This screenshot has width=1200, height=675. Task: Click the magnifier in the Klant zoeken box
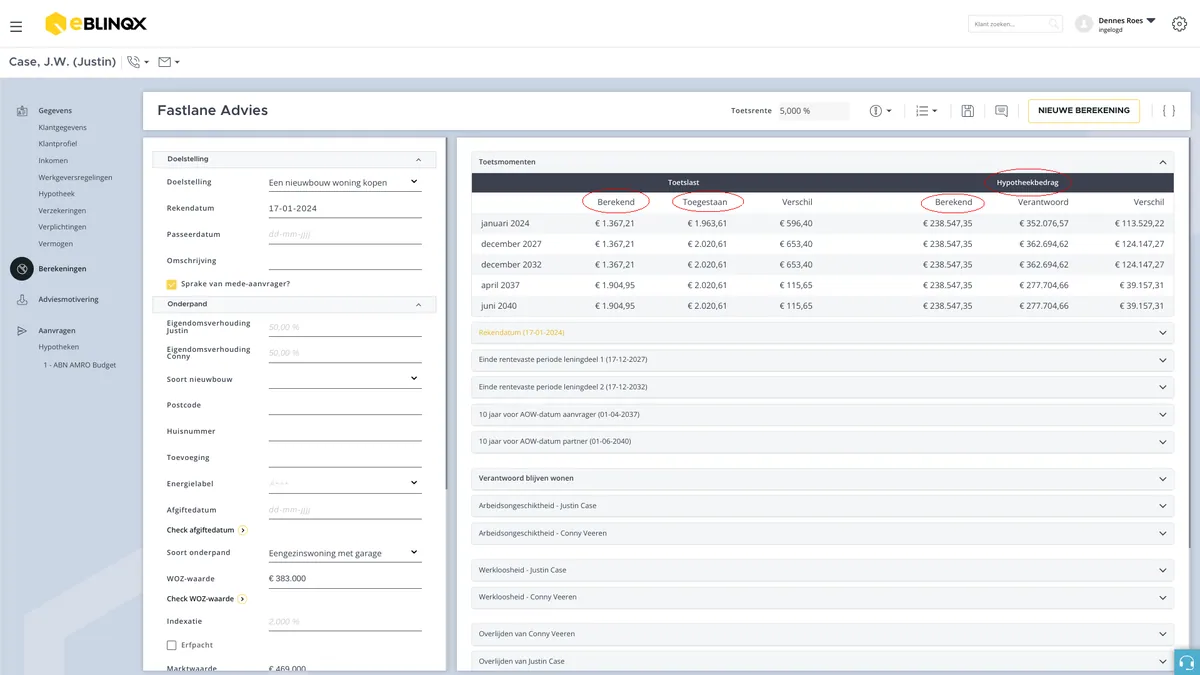1053,24
